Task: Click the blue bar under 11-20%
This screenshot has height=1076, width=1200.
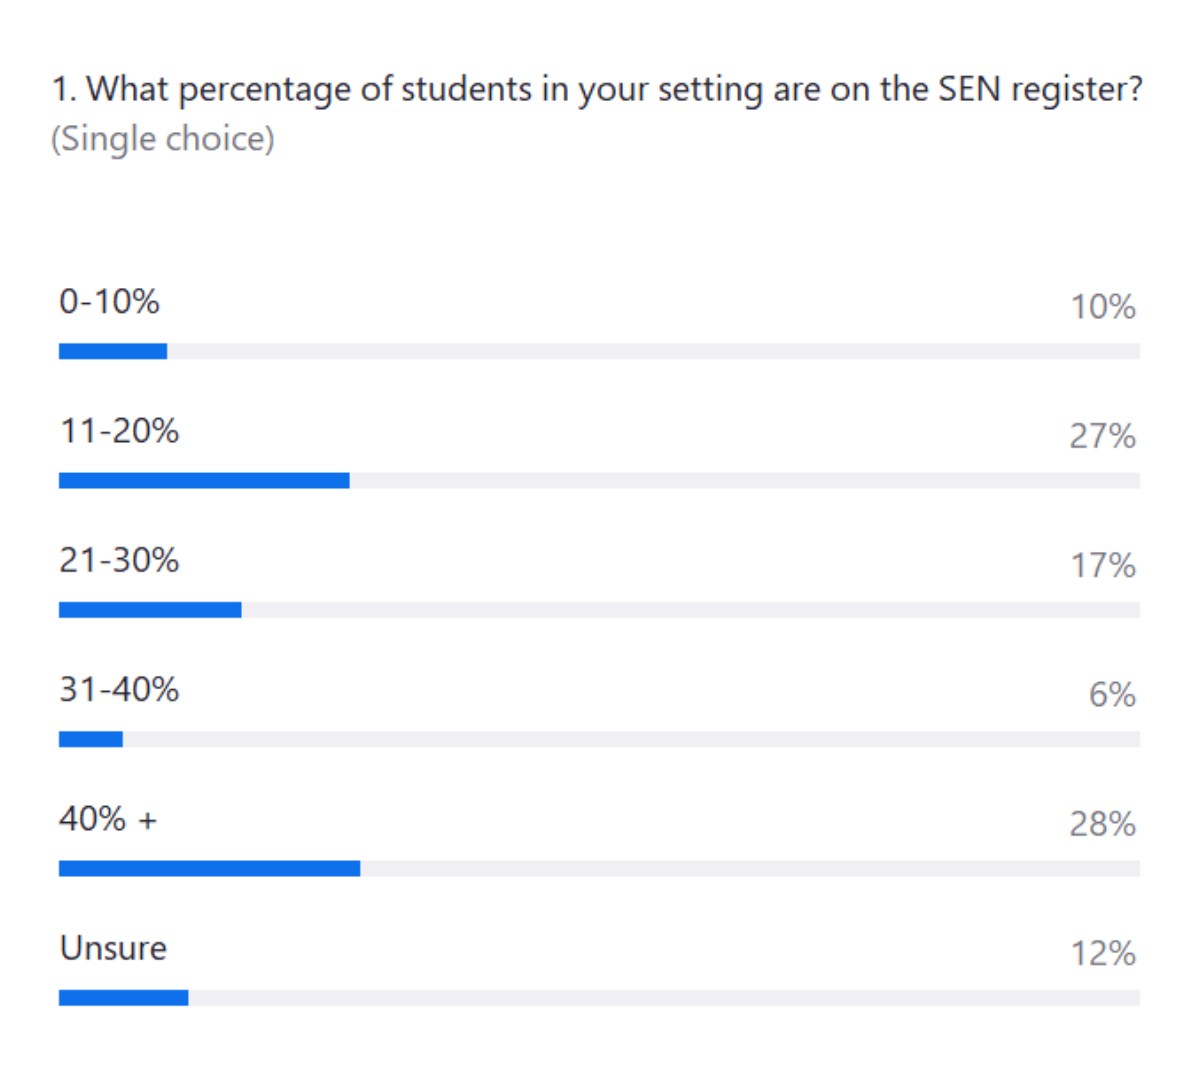Action: [204, 481]
